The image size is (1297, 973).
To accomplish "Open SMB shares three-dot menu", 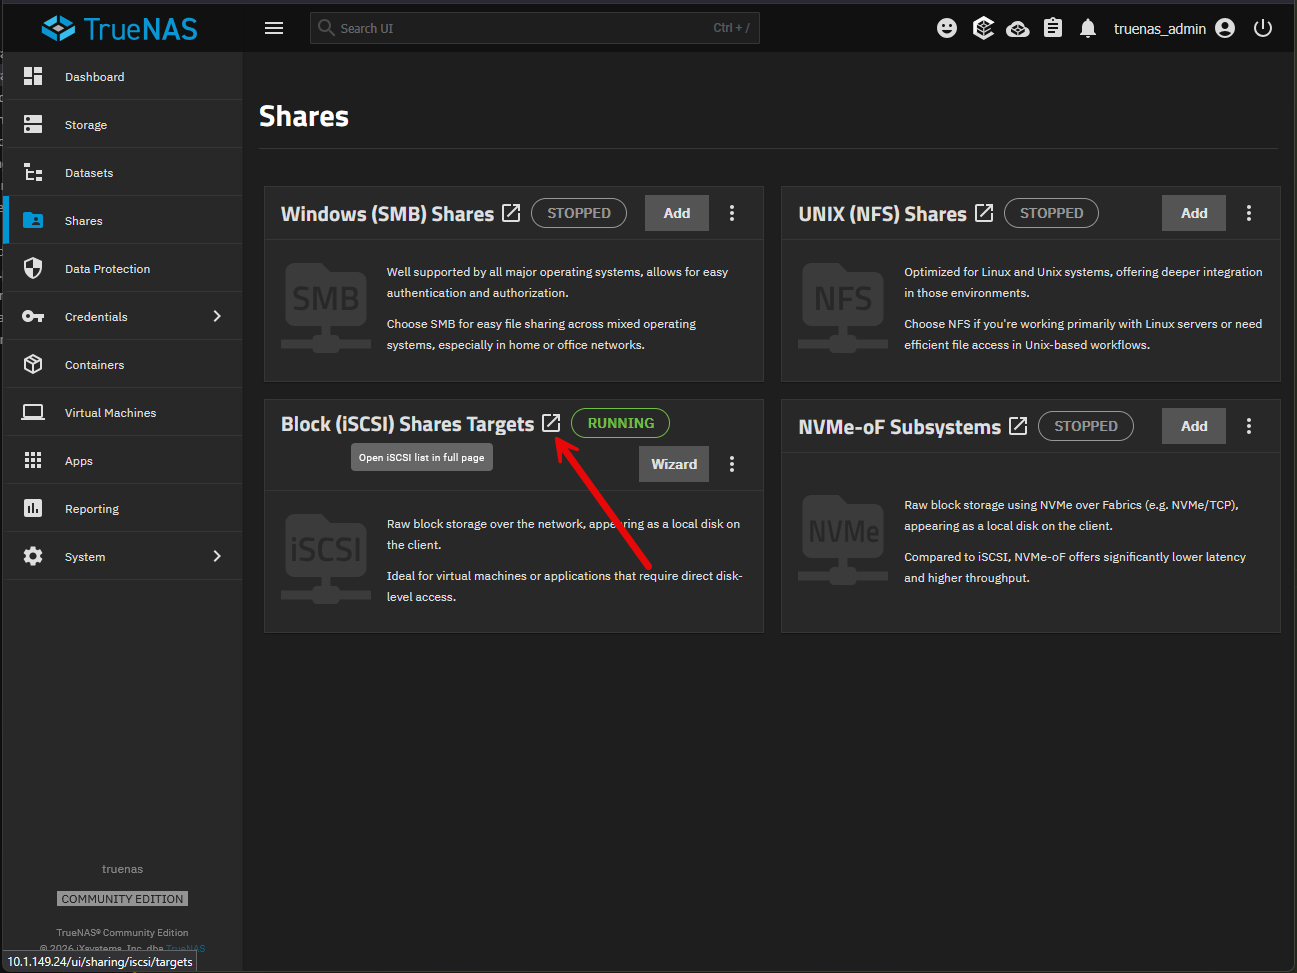I will tap(732, 213).
